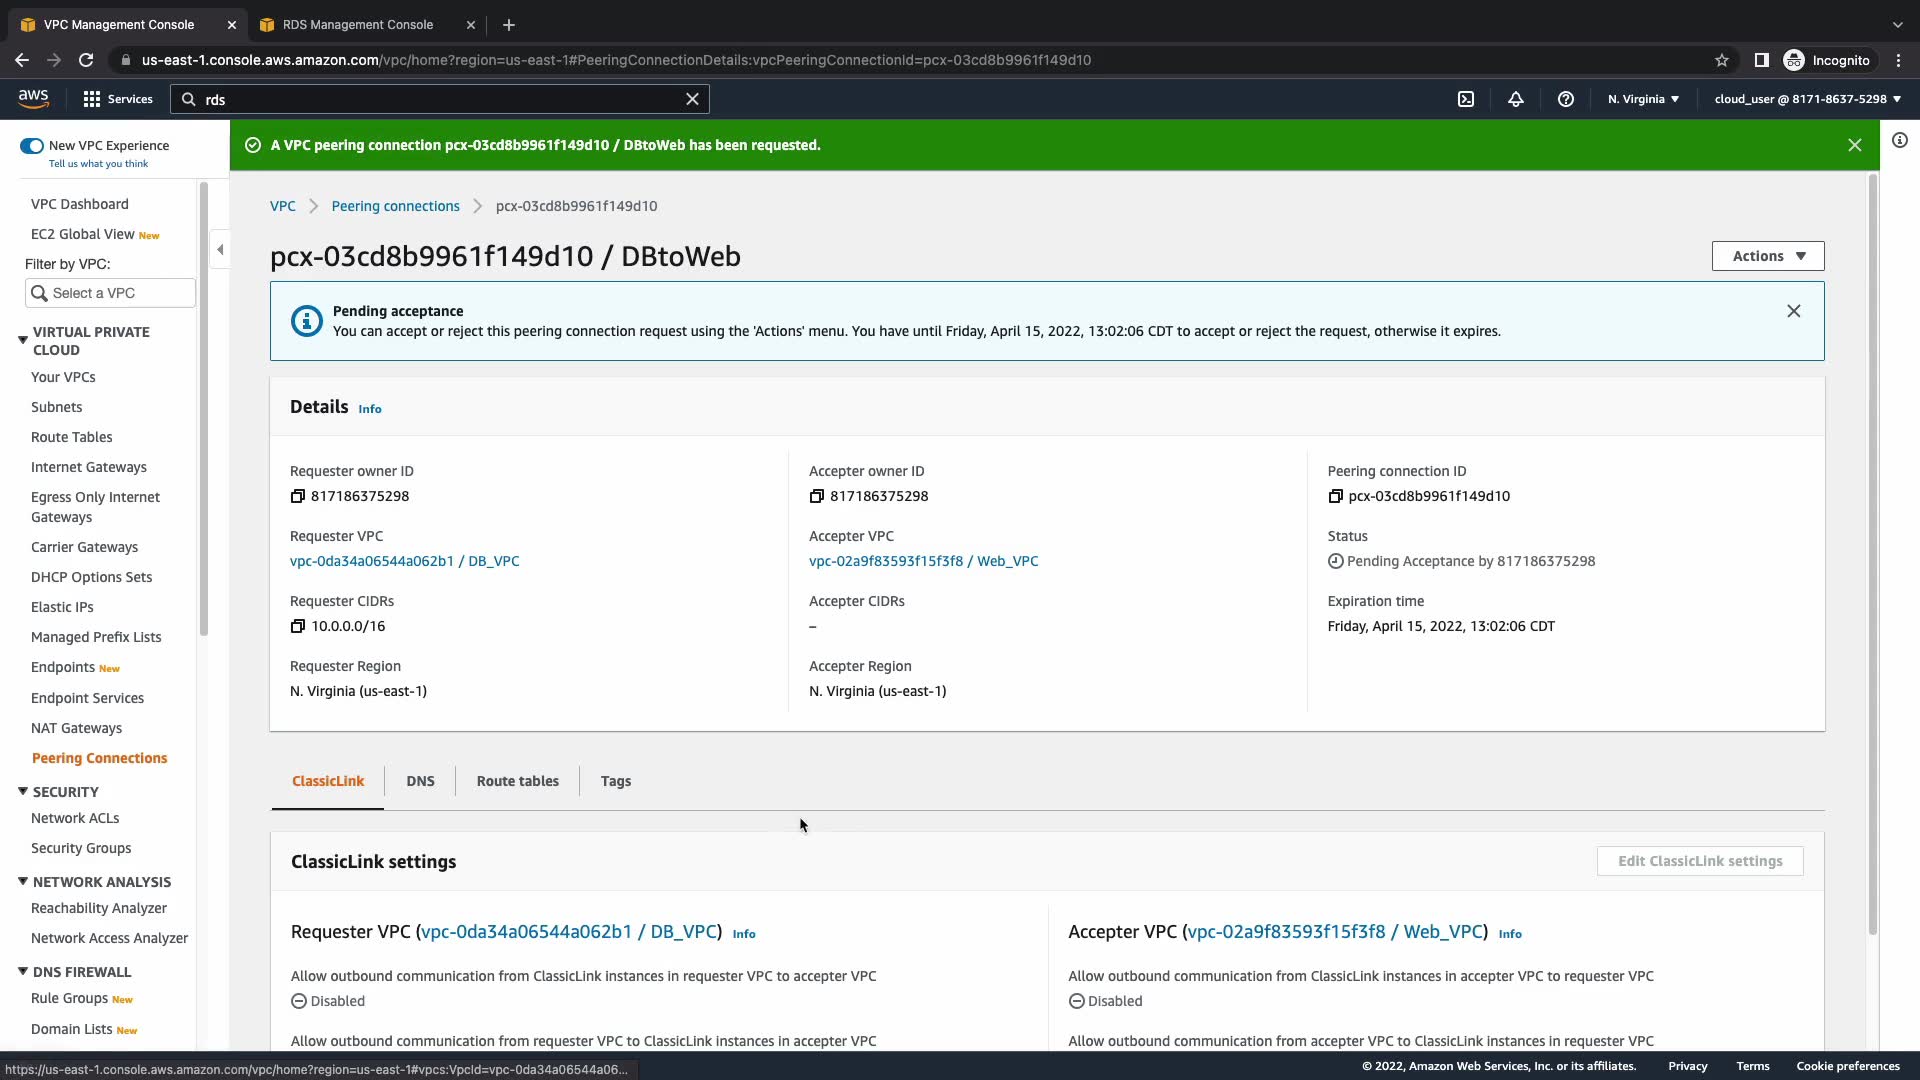Clear the rds search box text
1920x1080 pixels.
(692, 99)
